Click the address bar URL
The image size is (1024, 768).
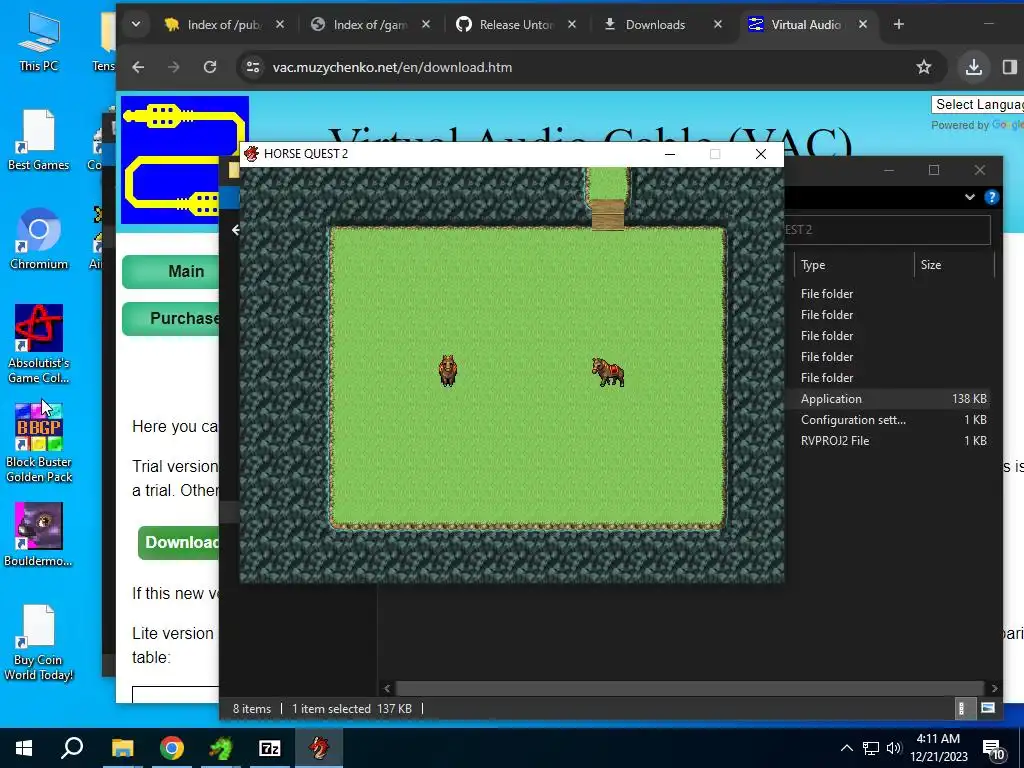pyautogui.click(x=392, y=67)
